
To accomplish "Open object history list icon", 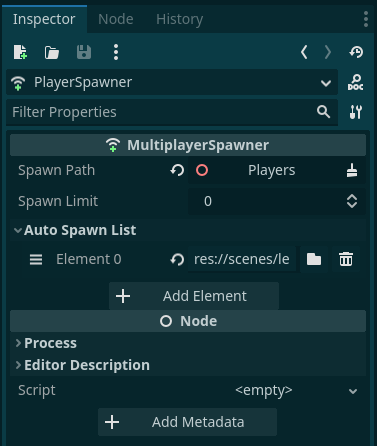I will [356, 52].
